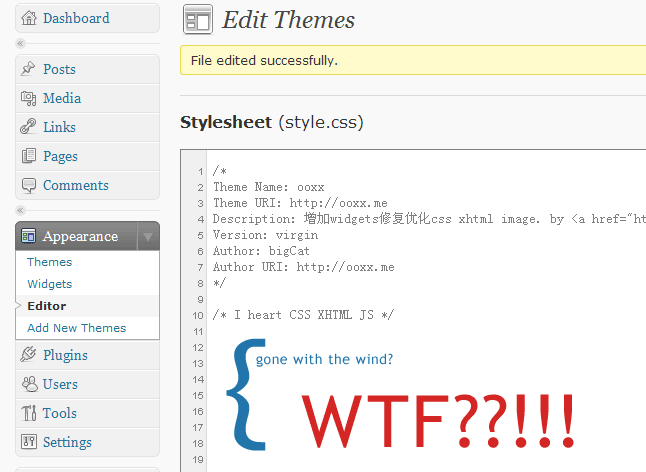The image size is (646, 472).
Task: Open Add New Themes link
Action: [77, 328]
